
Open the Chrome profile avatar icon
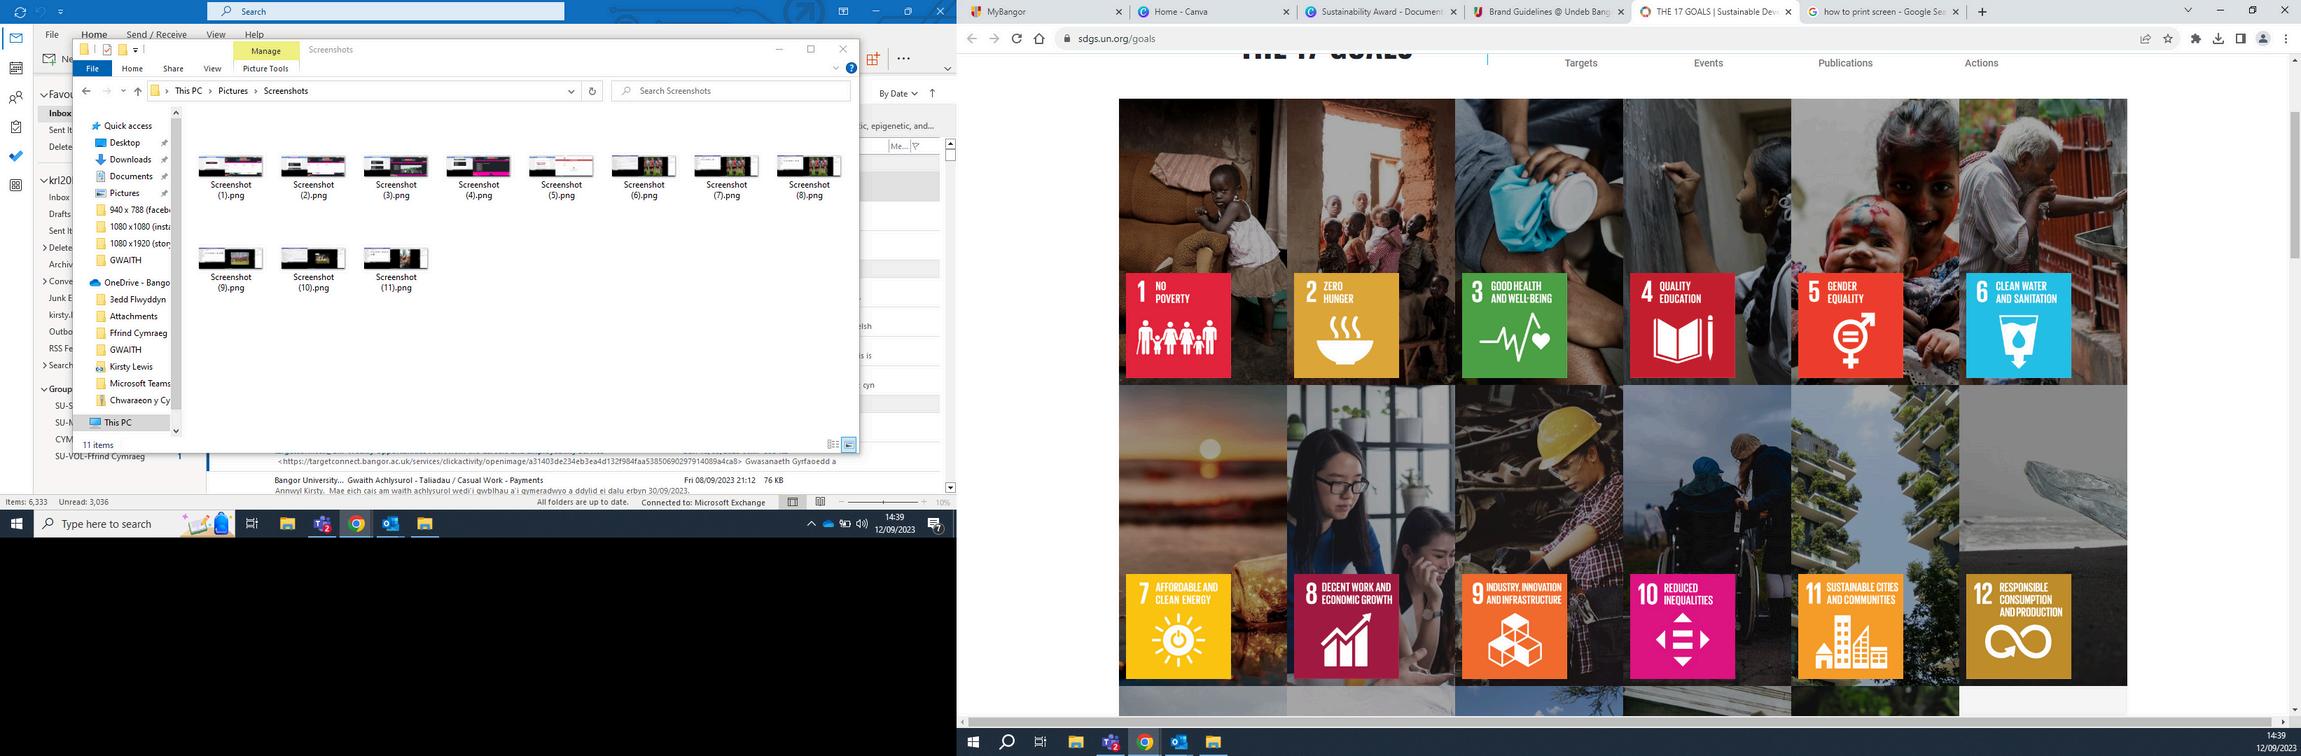point(2262,39)
